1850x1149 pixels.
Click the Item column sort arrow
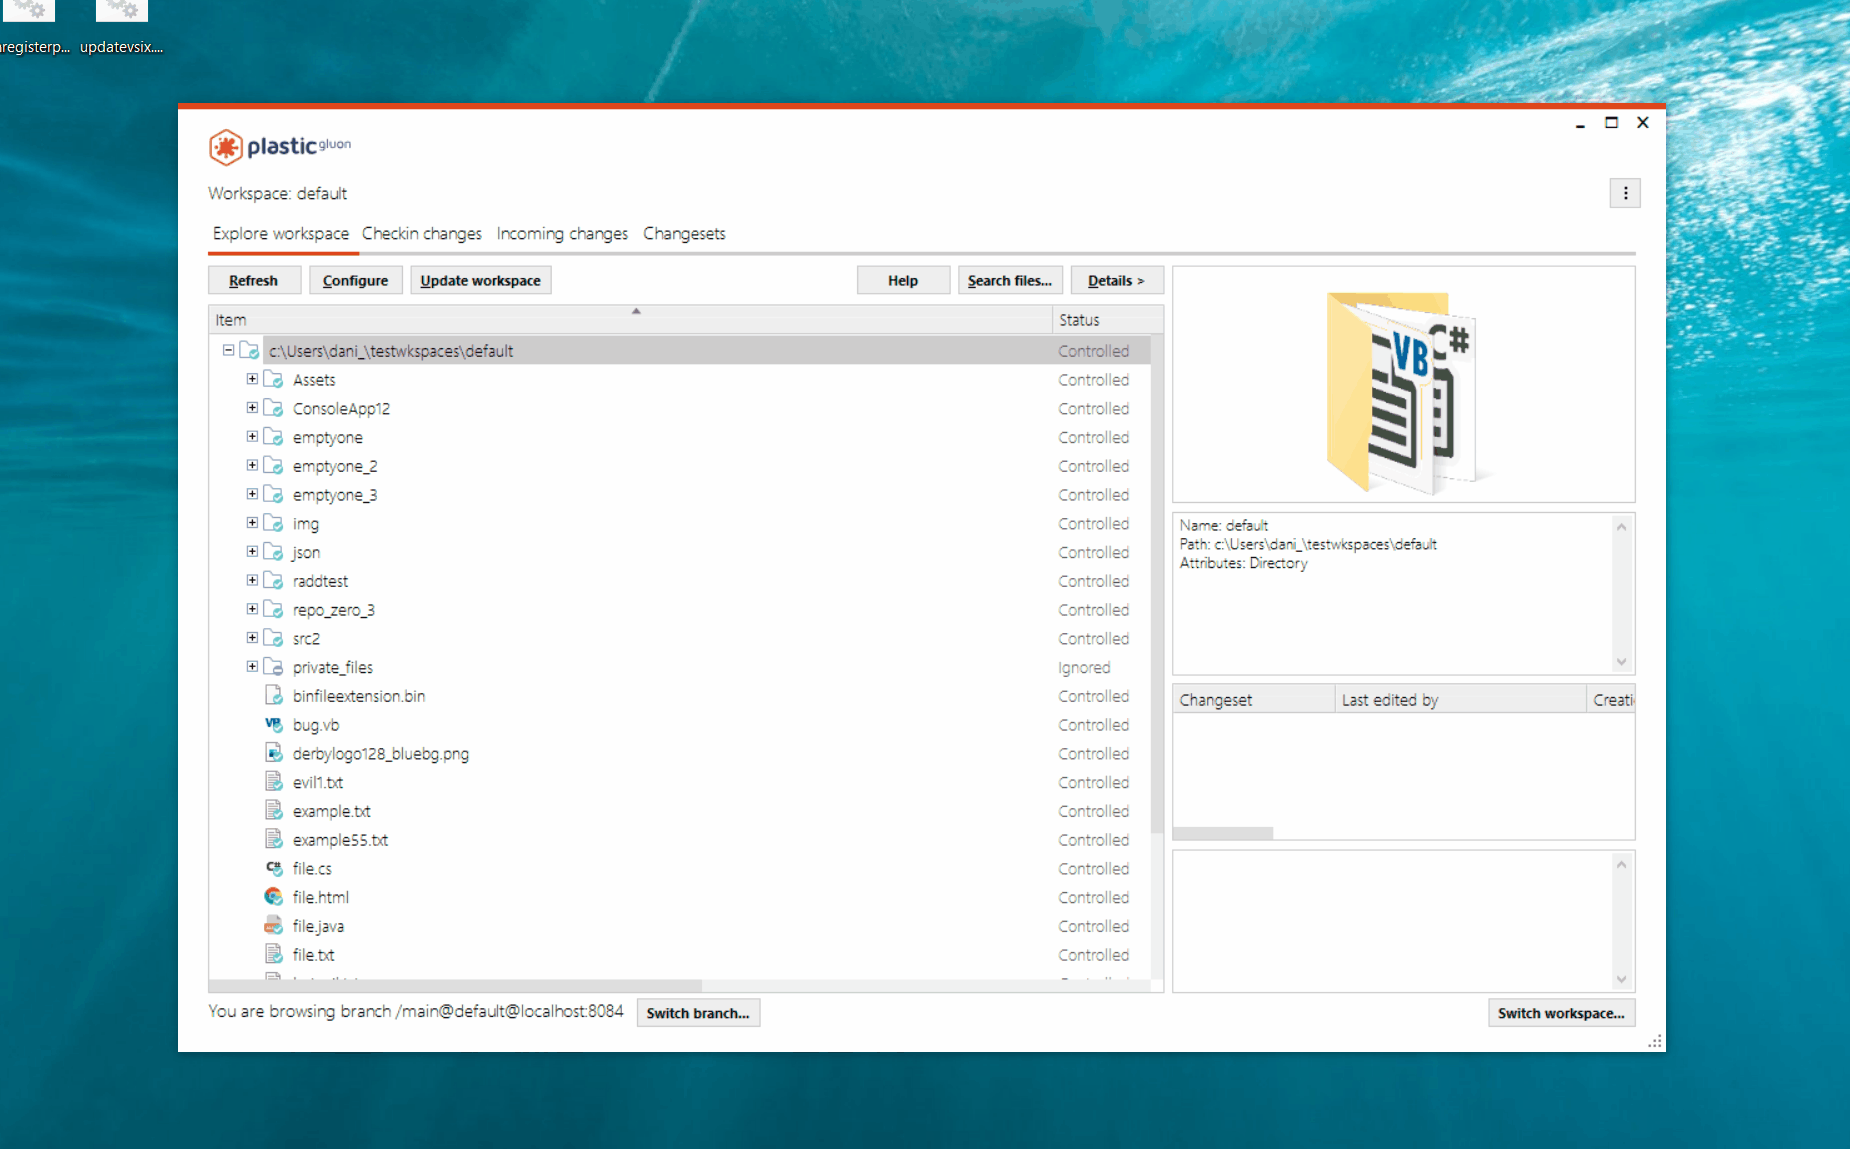(636, 311)
